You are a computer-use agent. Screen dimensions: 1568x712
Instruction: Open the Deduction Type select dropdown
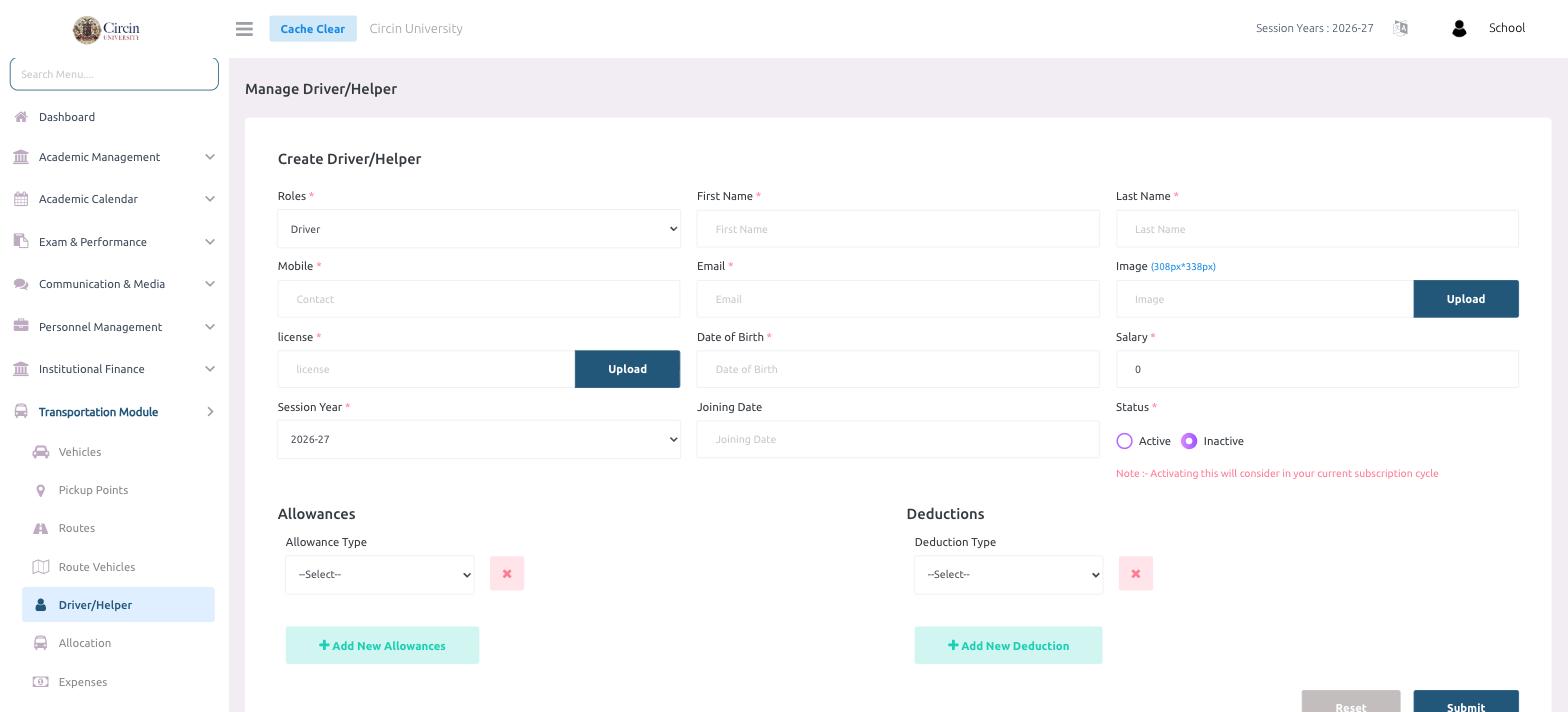[x=1008, y=575]
